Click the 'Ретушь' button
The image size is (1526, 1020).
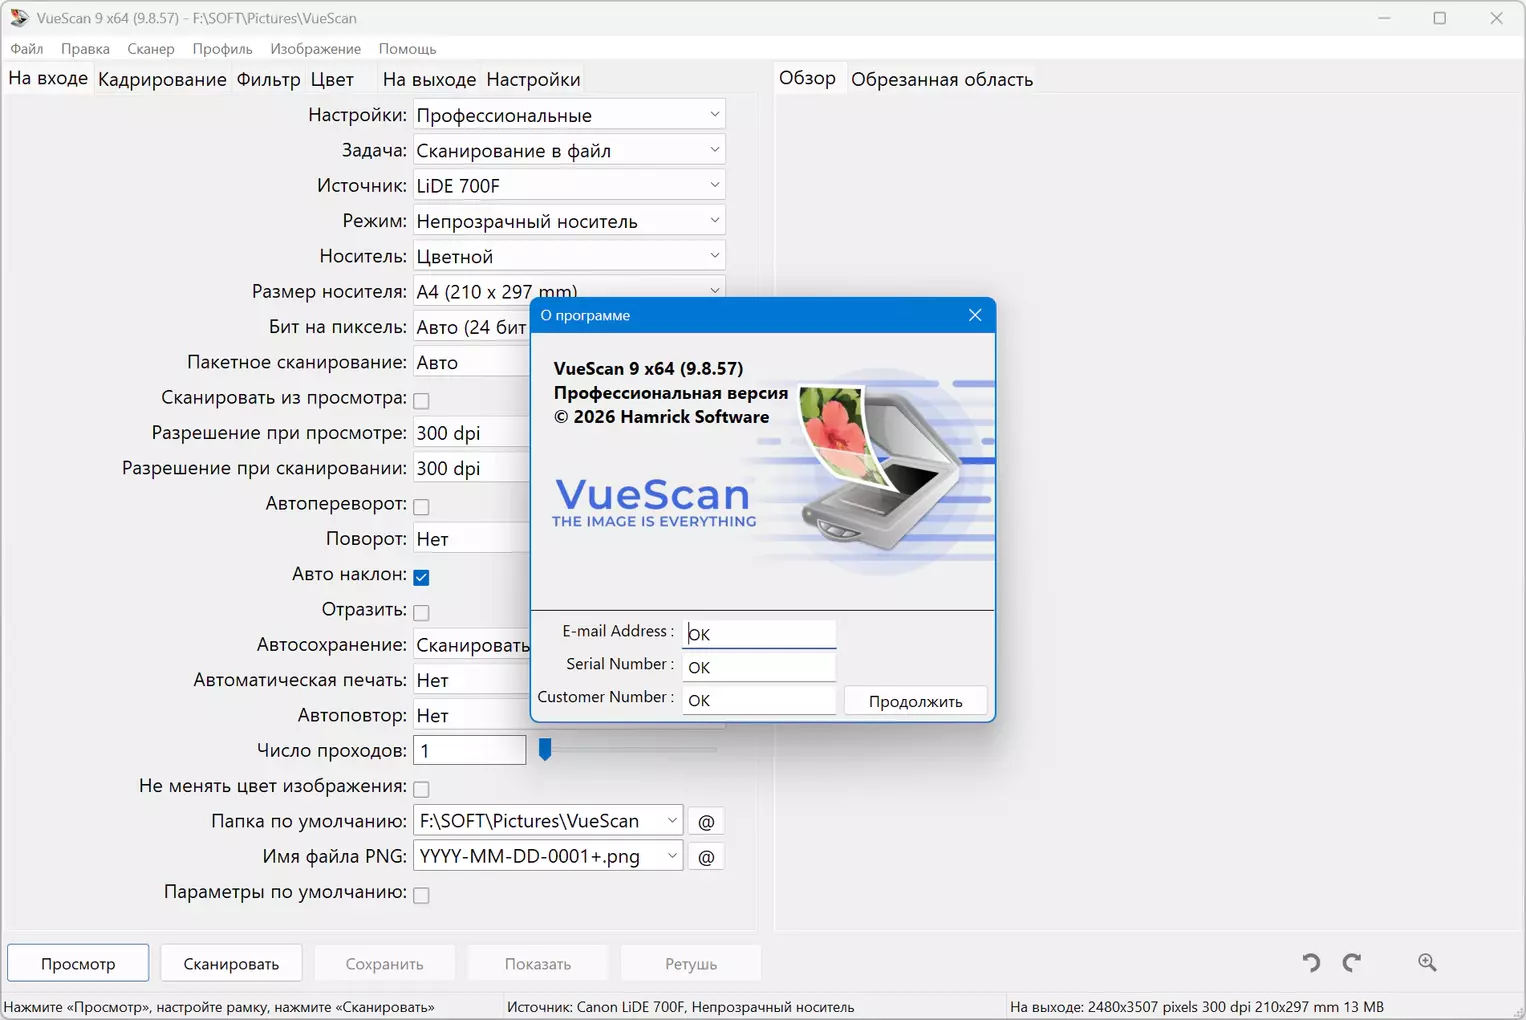coord(691,963)
